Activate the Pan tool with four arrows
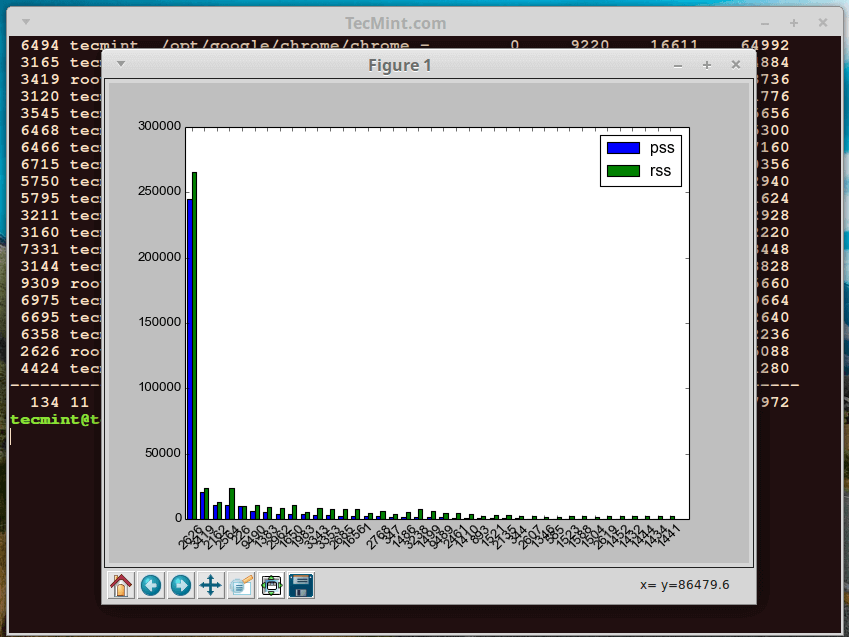 coord(211,585)
